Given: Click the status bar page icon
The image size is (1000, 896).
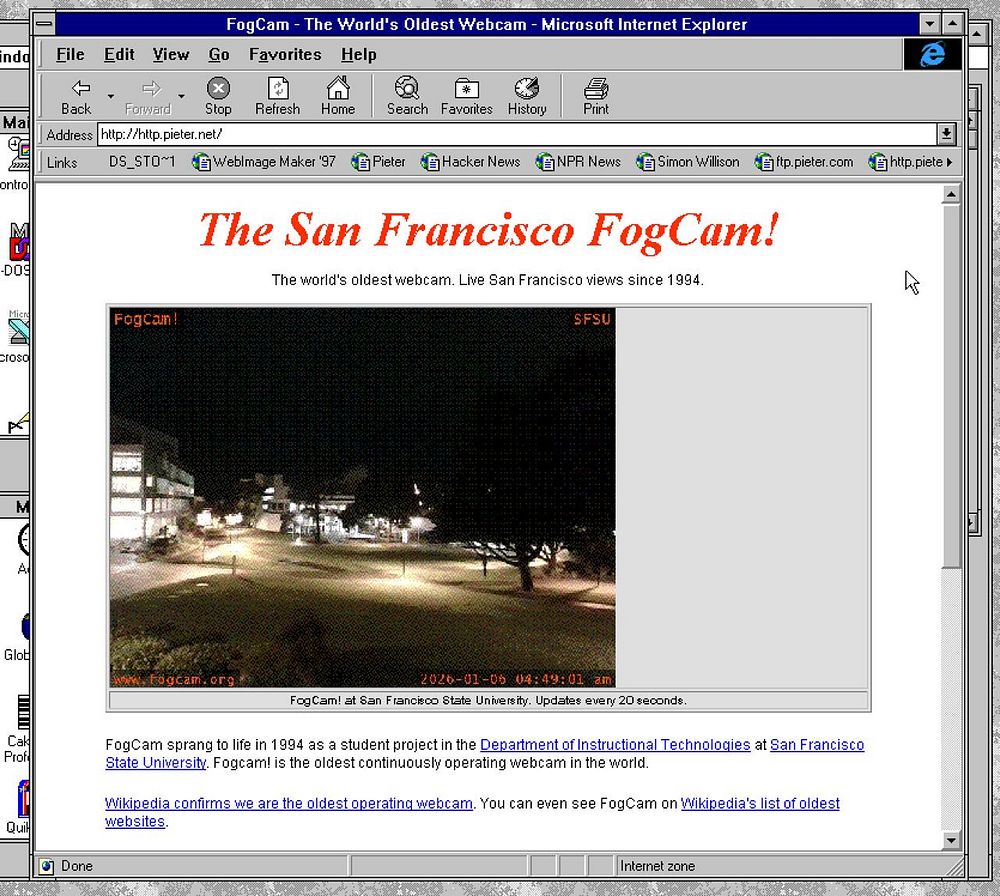Looking at the screenshot, I should [46, 866].
